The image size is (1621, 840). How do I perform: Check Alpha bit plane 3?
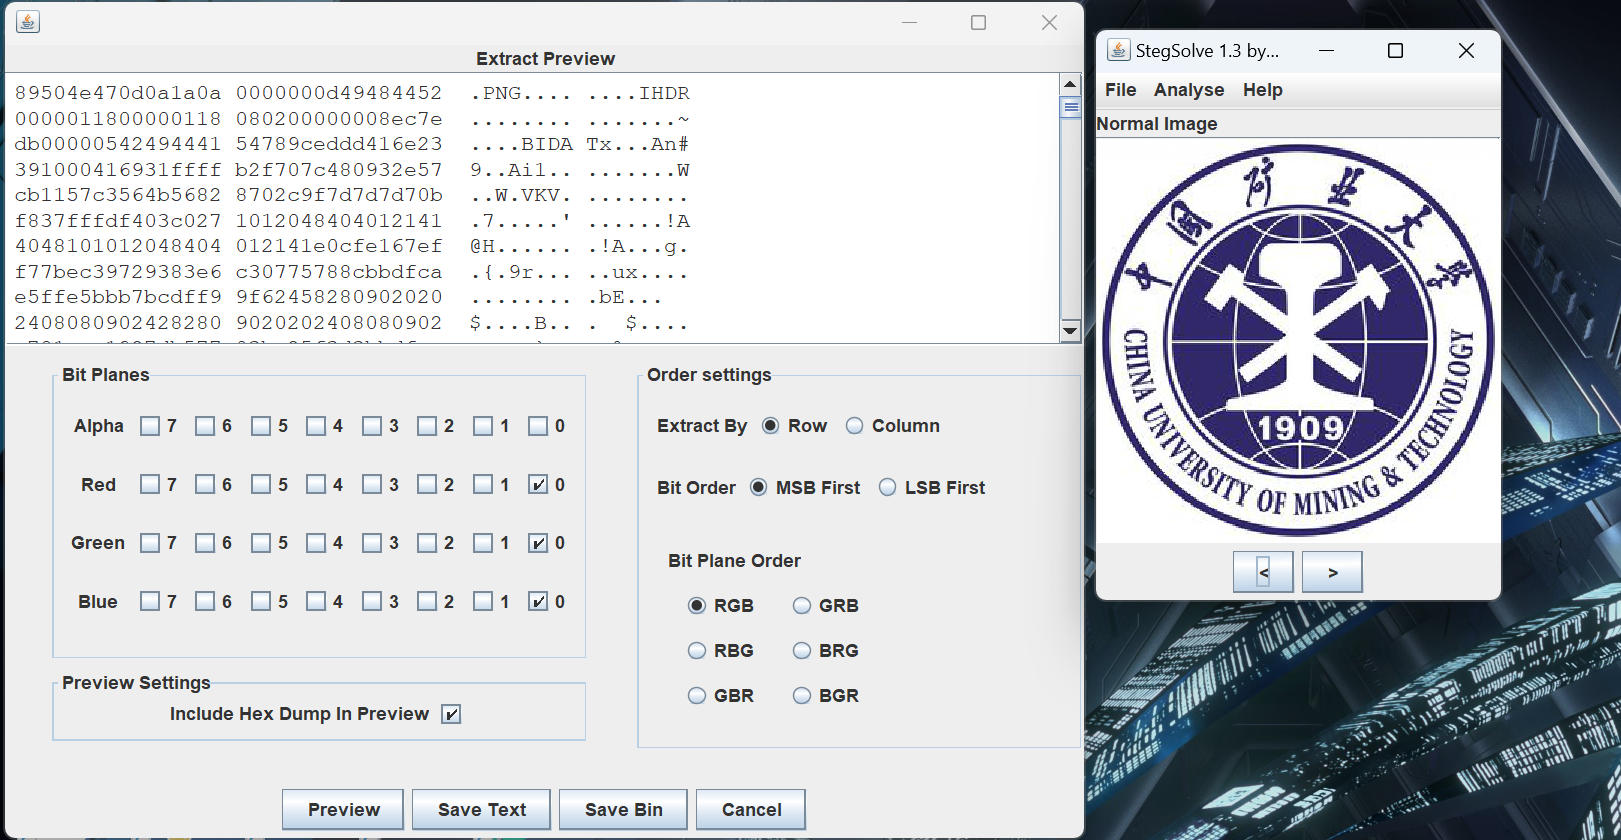372,426
